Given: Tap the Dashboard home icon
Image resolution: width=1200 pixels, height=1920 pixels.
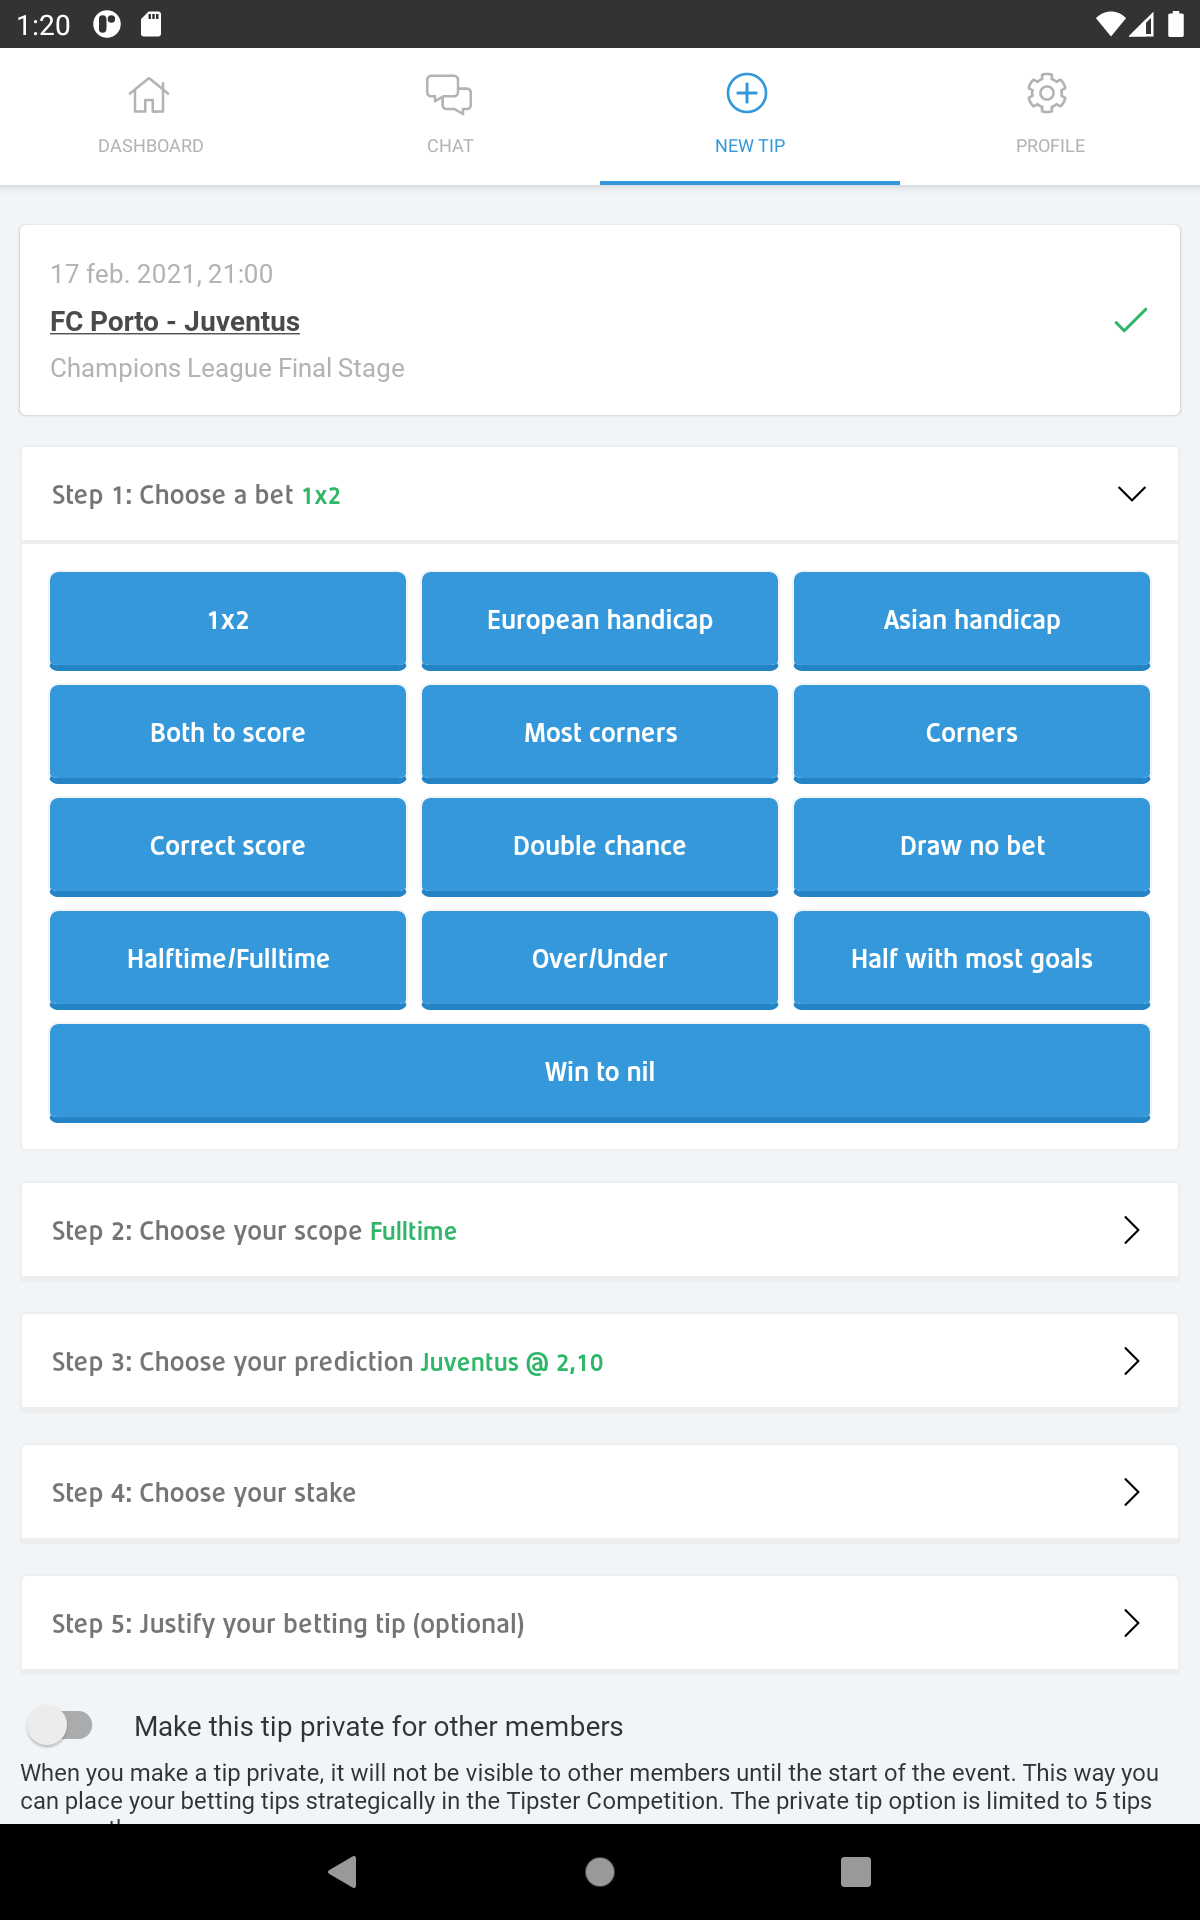Looking at the screenshot, I should tap(149, 96).
